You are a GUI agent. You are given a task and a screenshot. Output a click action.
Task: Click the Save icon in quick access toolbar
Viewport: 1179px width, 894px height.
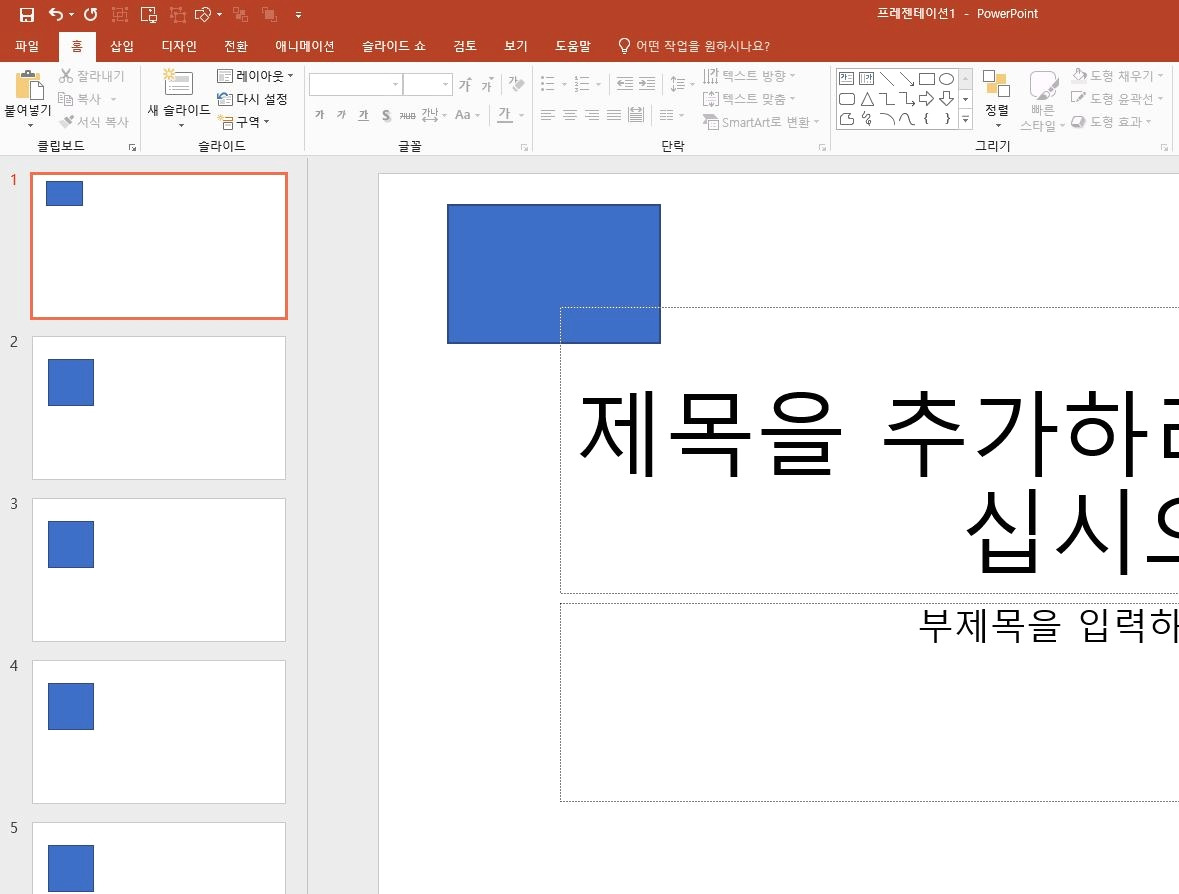click(26, 14)
